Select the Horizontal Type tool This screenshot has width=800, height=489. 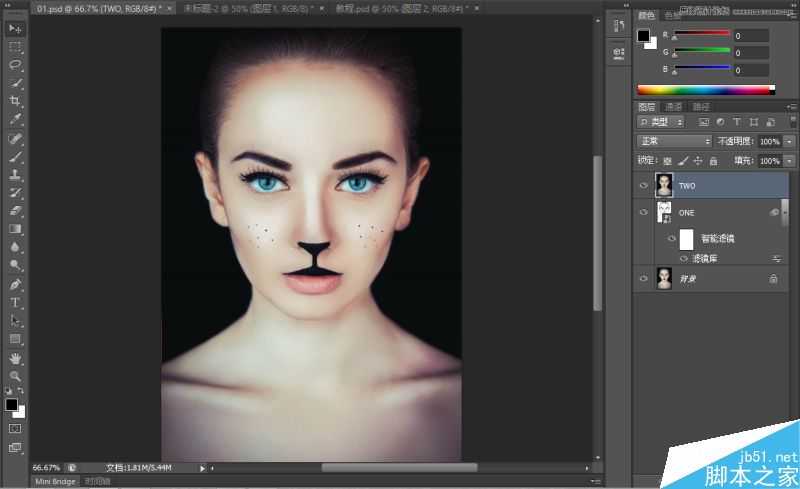(15, 302)
